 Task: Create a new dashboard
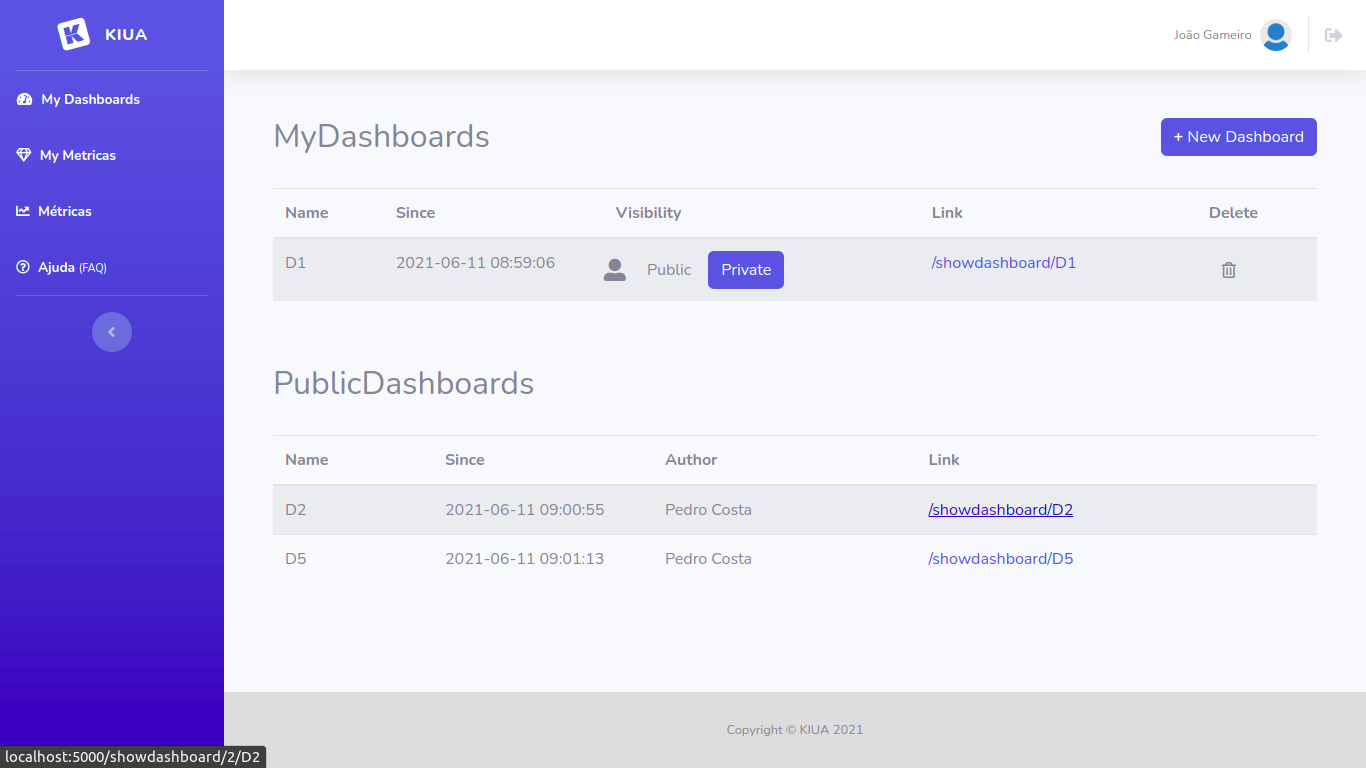pyautogui.click(x=1238, y=137)
